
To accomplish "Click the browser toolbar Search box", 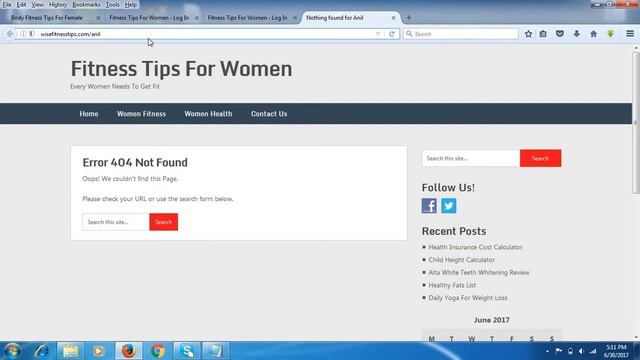I will click(461, 34).
